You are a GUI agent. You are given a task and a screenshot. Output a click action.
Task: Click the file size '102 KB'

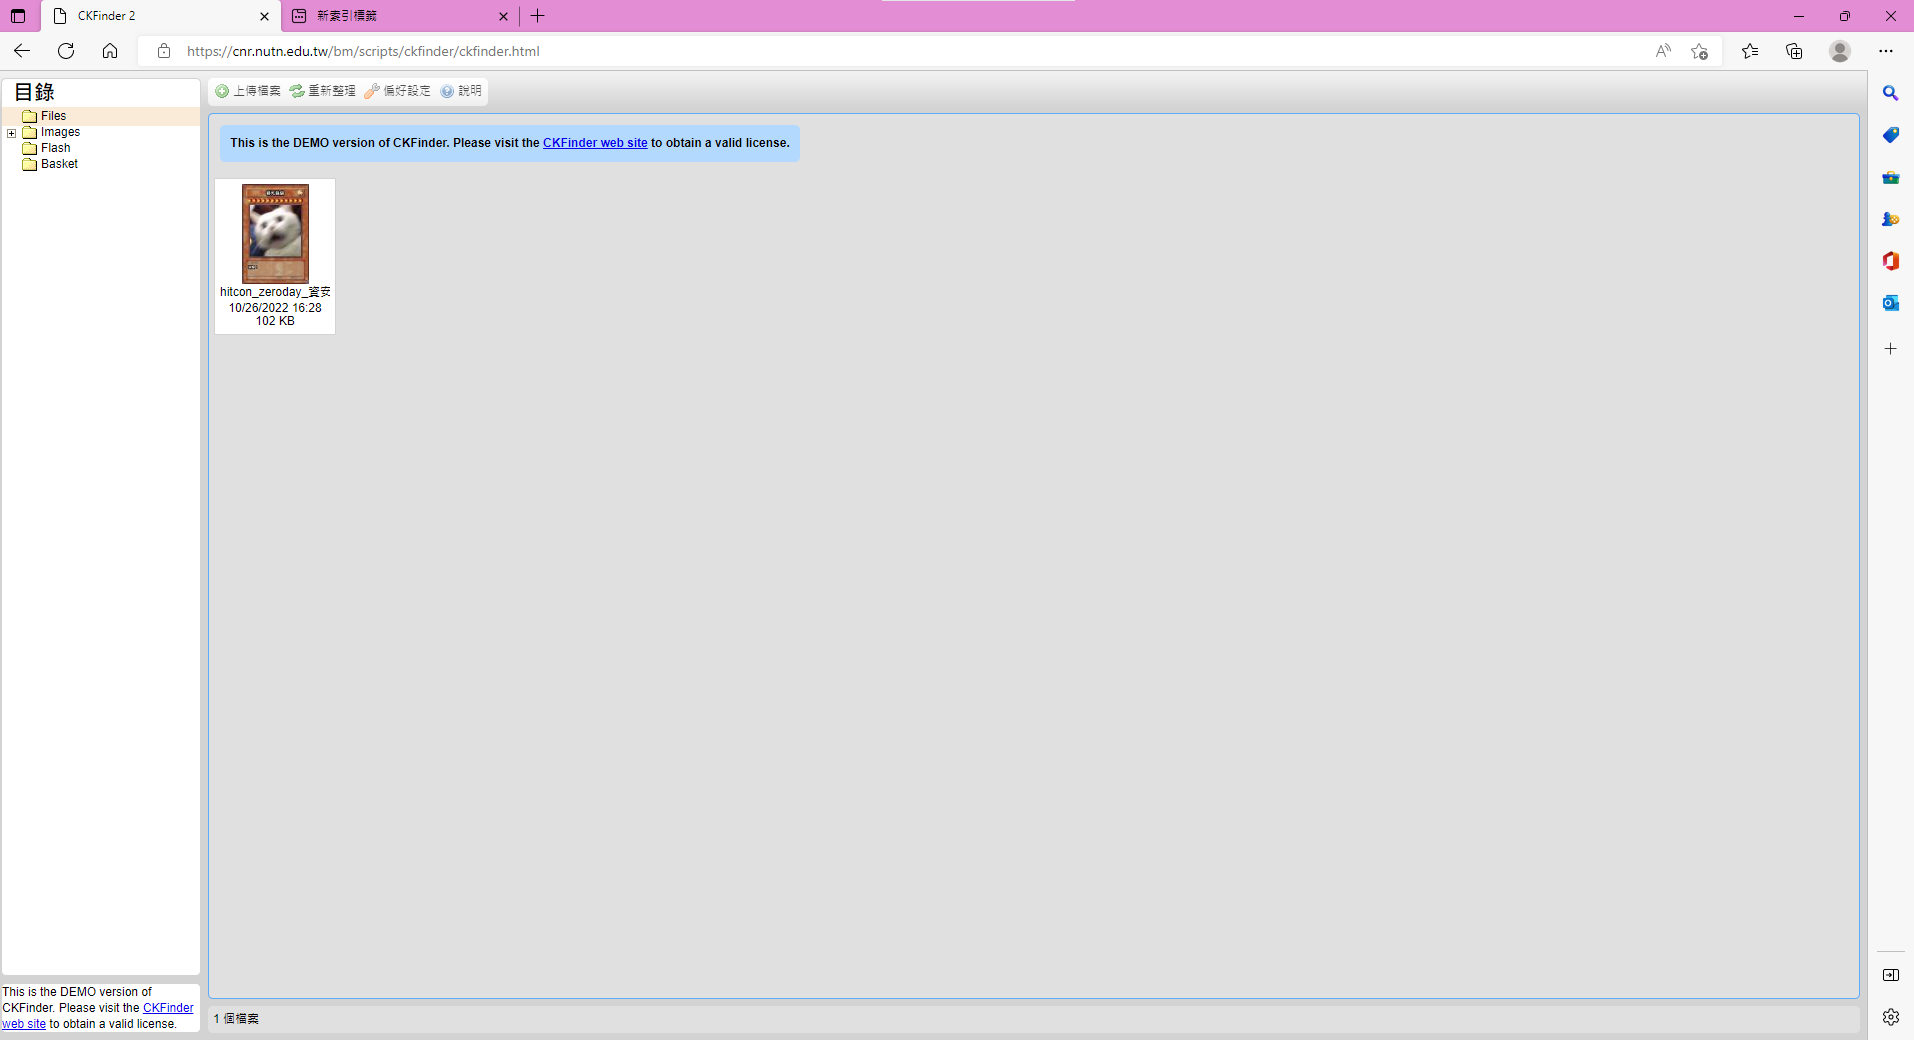[275, 321]
